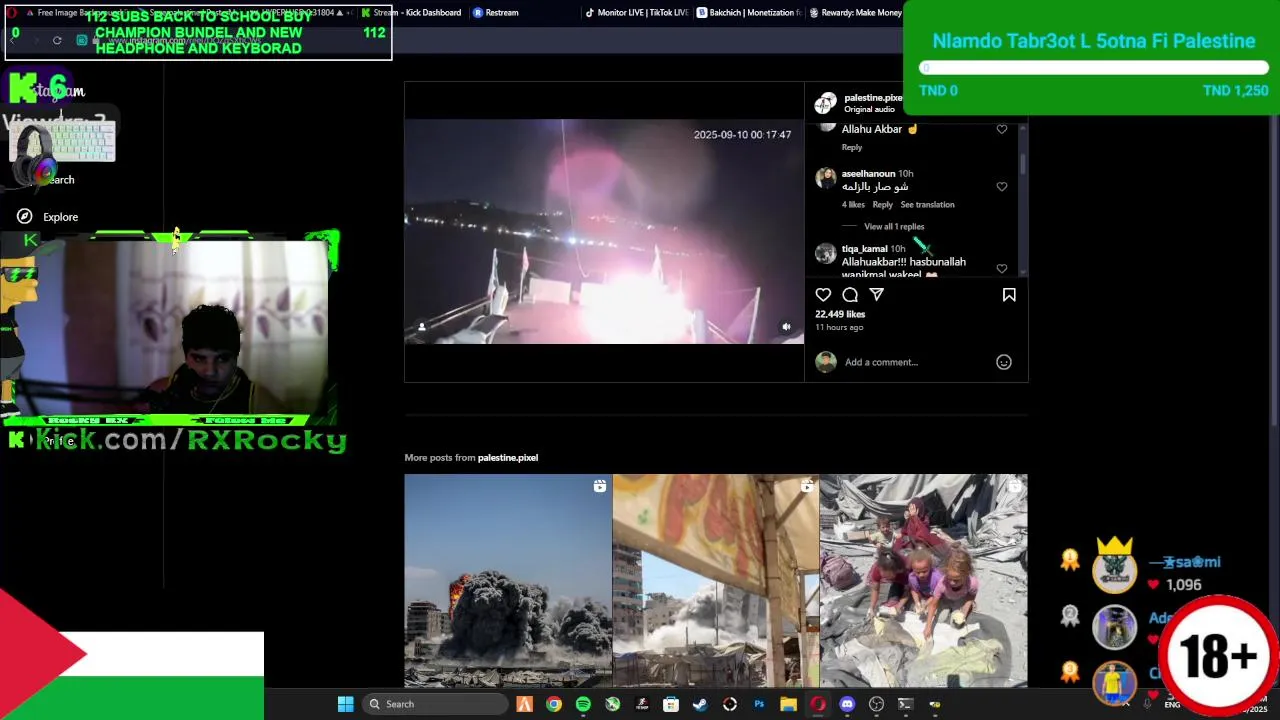
Task: Open tiqa_kamal's profile picture
Action: [x=826, y=253]
